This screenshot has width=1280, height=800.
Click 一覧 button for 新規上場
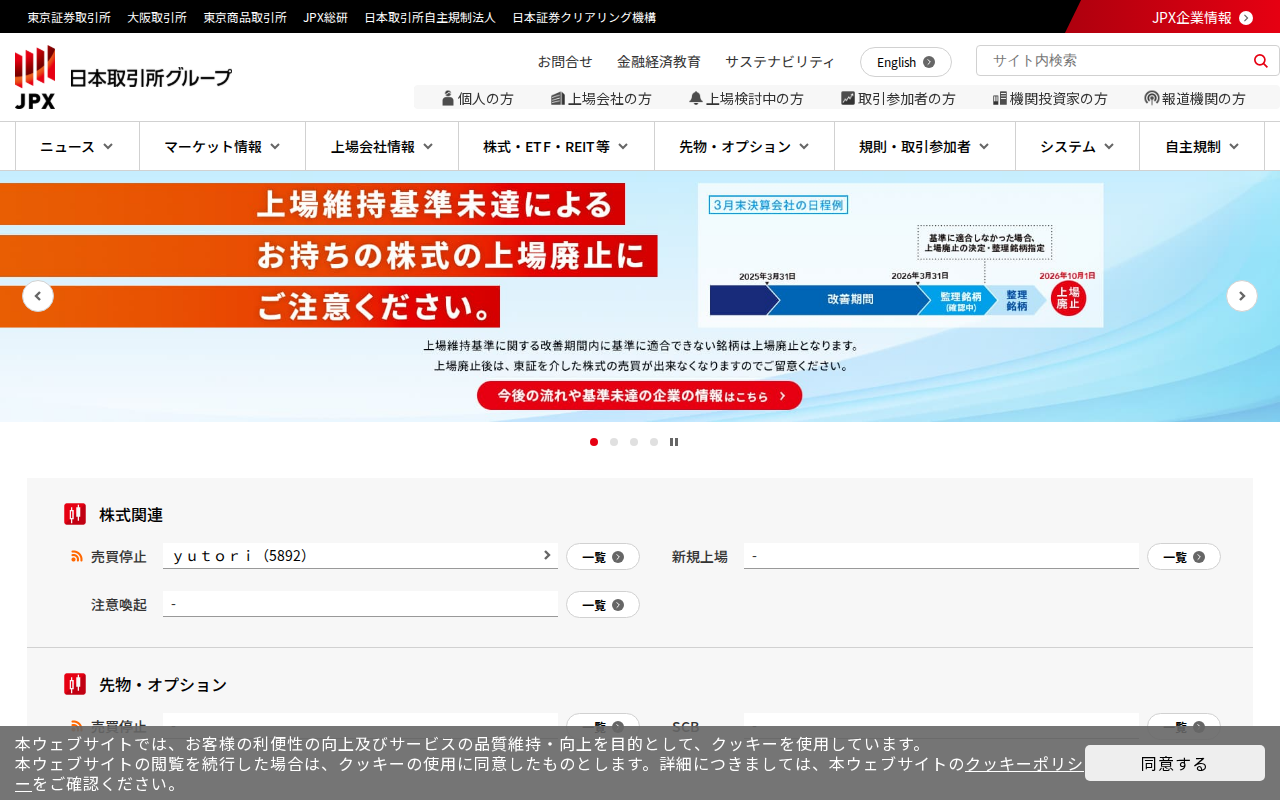tap(1184, 557)
